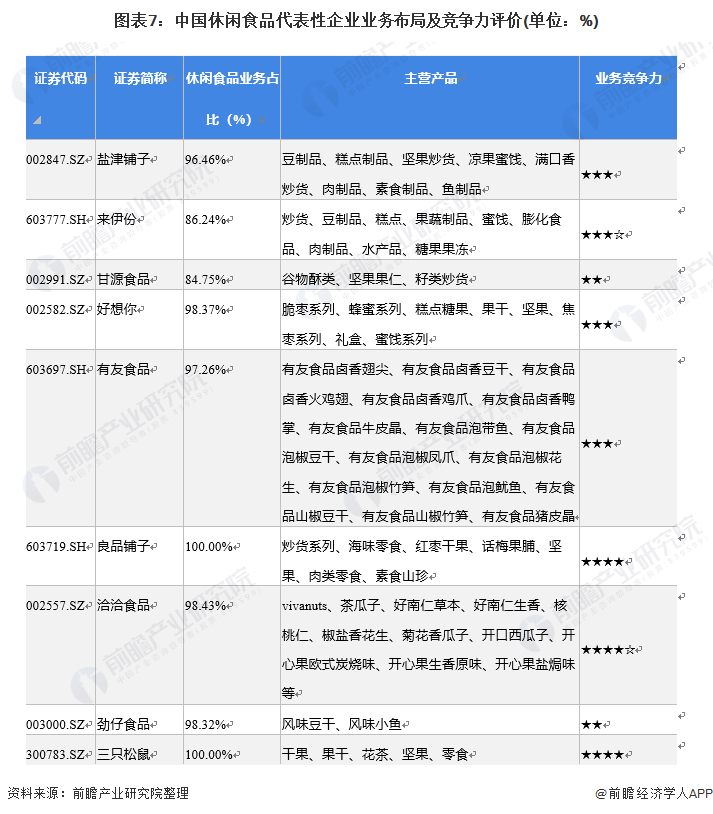
Task: Click the 100.00% value for 三只松鼠
Action: coord(209,755)
